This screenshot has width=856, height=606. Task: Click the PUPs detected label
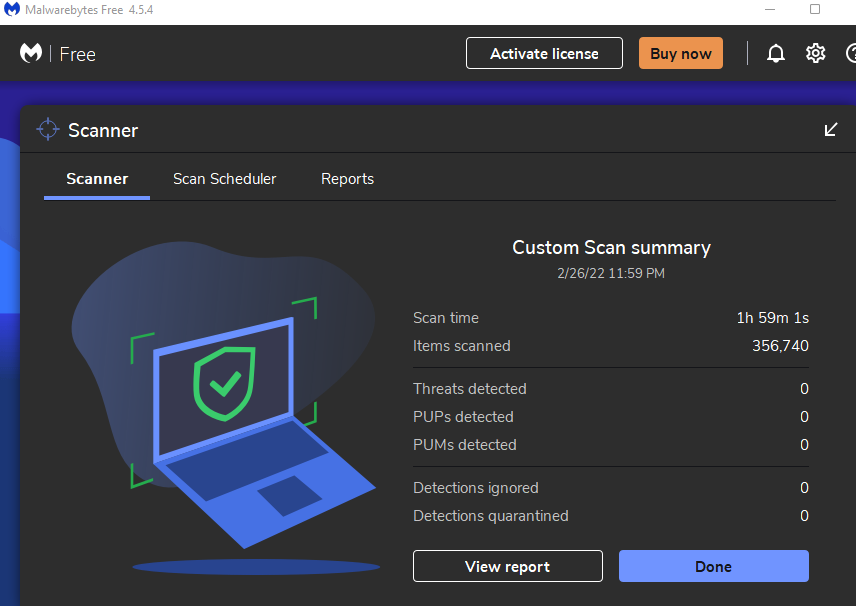(463, 417)
